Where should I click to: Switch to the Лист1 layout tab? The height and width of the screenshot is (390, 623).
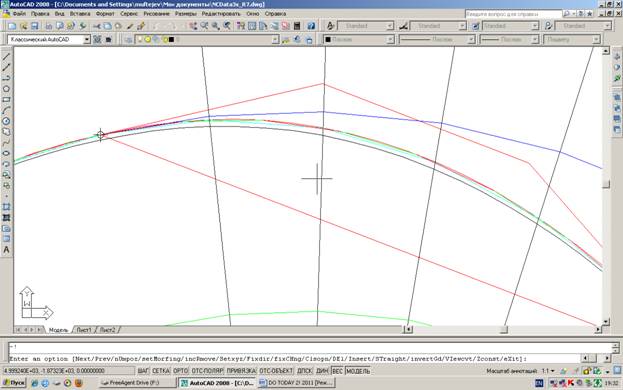pyautogui.click(x=84, y=330)
